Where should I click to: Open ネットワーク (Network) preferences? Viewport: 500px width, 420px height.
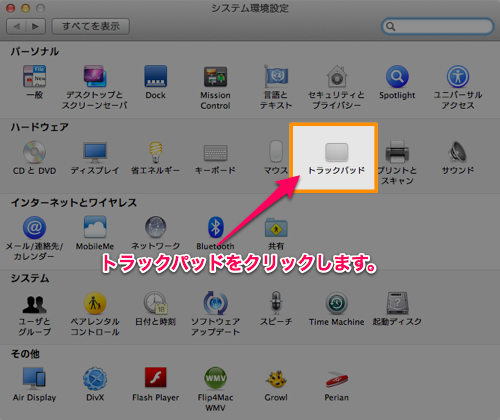pyautogui.click(x=155, y=227)
